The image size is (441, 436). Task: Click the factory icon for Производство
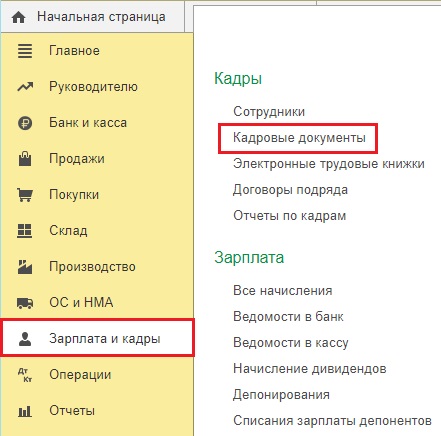25,267
